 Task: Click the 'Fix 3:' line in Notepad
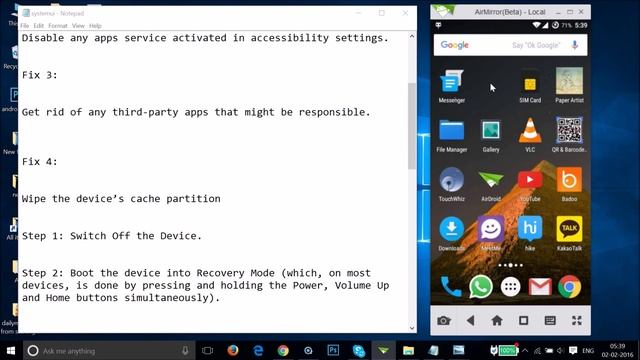click(40, 75)
